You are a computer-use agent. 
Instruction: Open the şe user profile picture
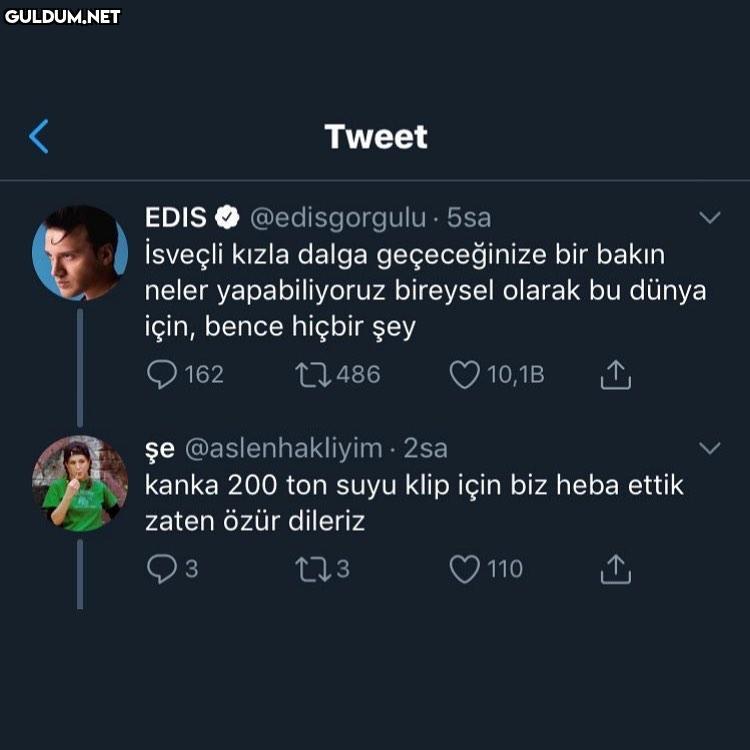pos(80,484)
